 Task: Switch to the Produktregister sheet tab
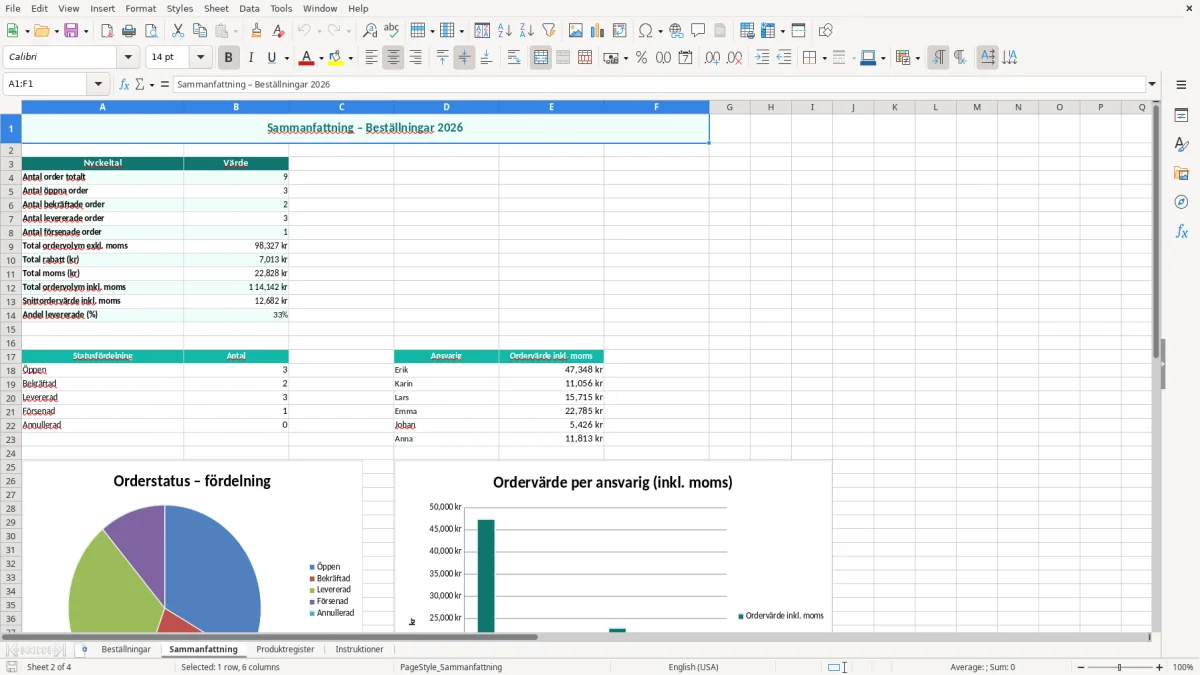tap(285, 650)
